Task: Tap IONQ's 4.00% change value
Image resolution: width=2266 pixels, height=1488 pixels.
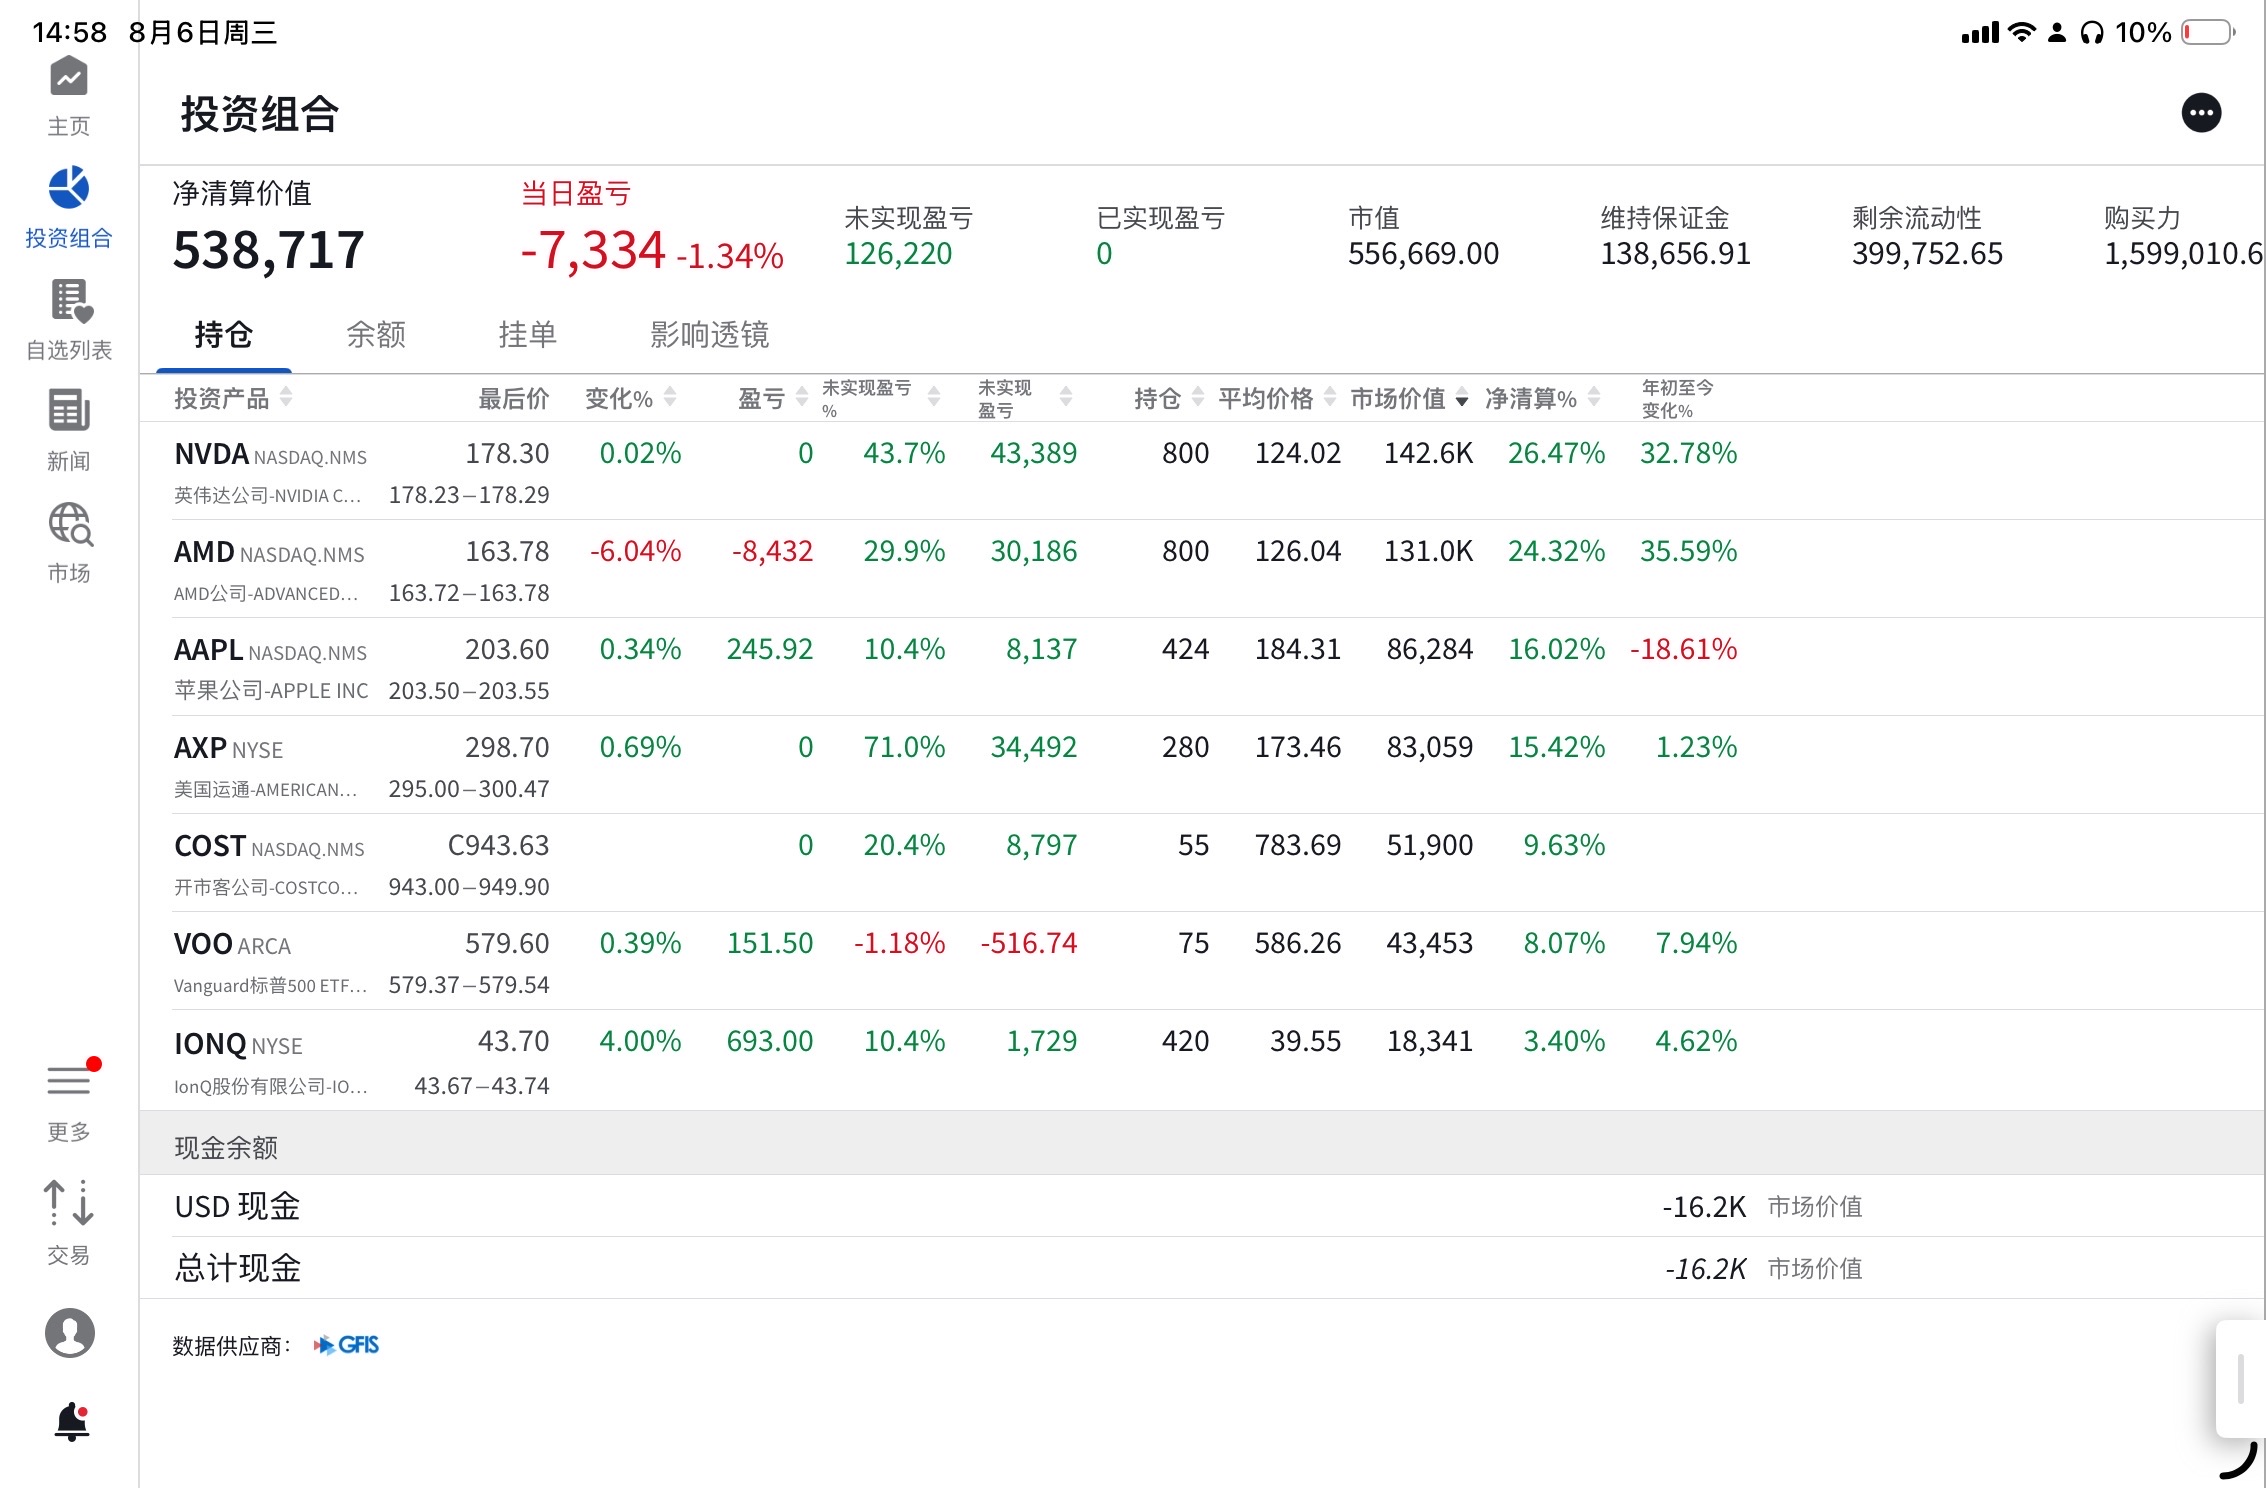Action: coord(640,1041)
